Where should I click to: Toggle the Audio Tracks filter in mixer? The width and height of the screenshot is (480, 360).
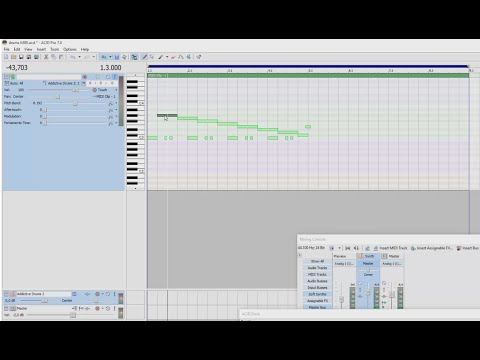[317, 268]
